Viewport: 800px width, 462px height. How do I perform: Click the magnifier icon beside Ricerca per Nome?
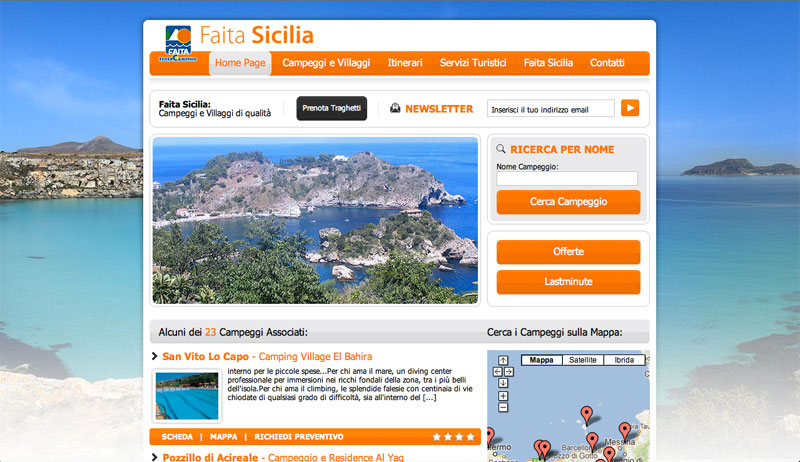pyautogui.click(x=501, y=149)
